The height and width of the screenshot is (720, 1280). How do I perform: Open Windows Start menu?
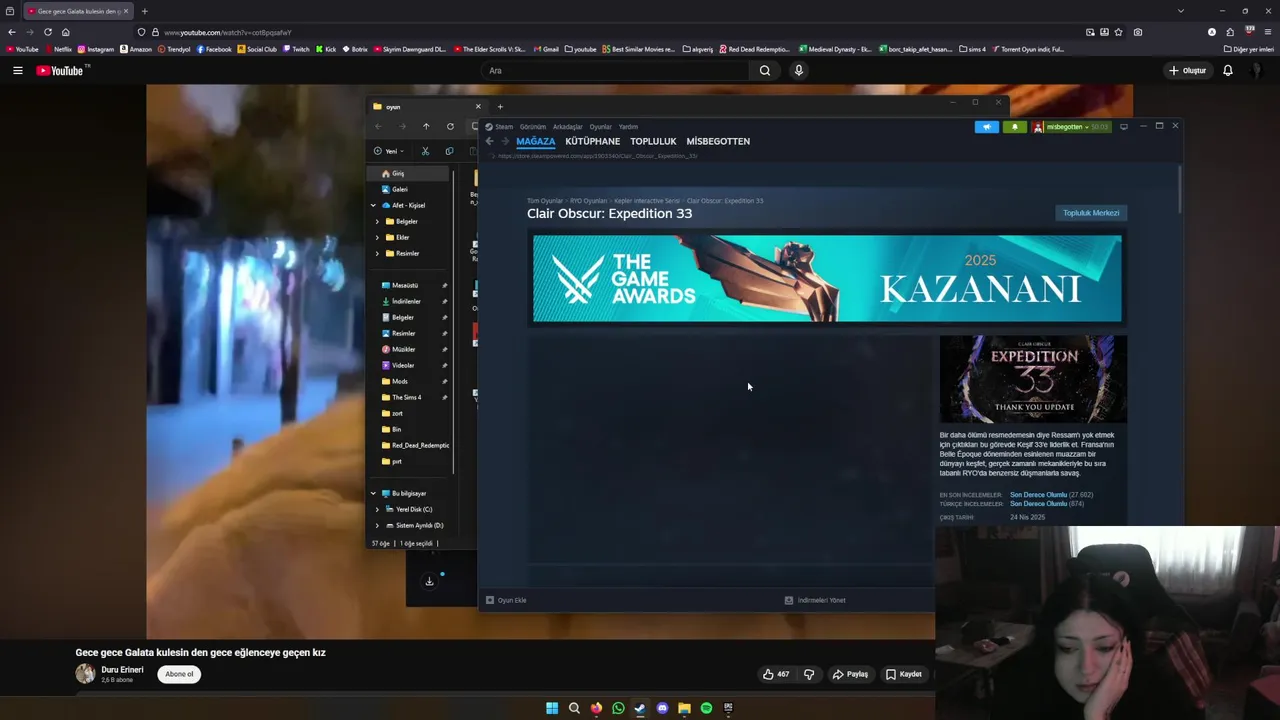click(552, 708)
